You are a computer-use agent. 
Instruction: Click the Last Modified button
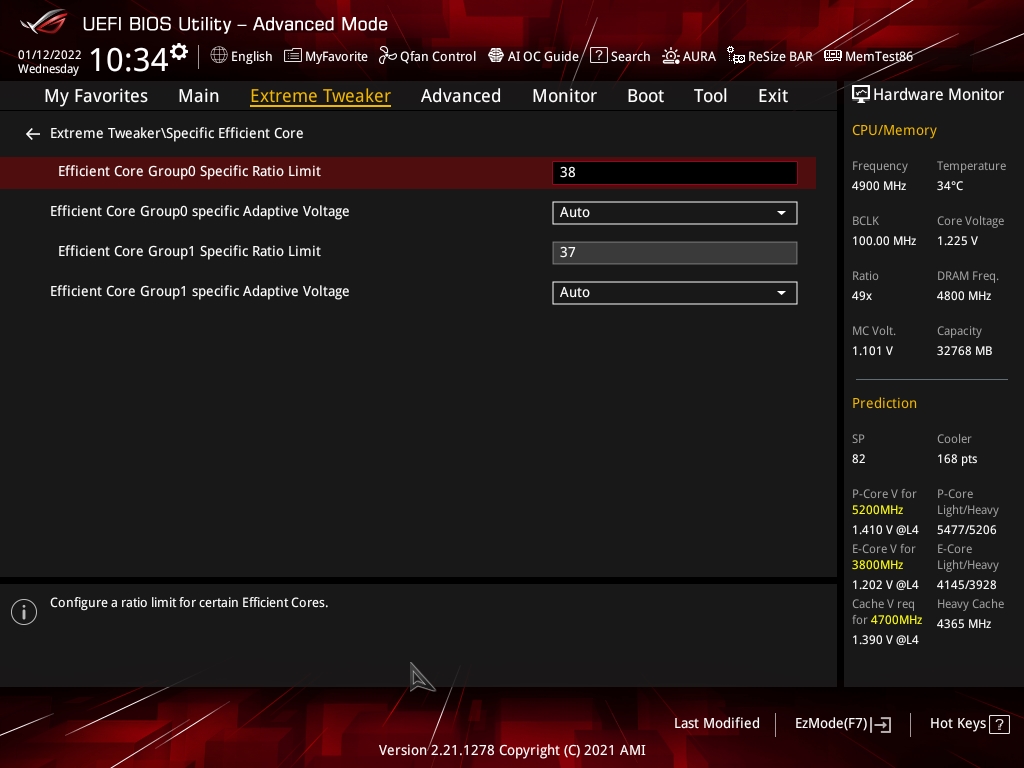click(716, 723)
